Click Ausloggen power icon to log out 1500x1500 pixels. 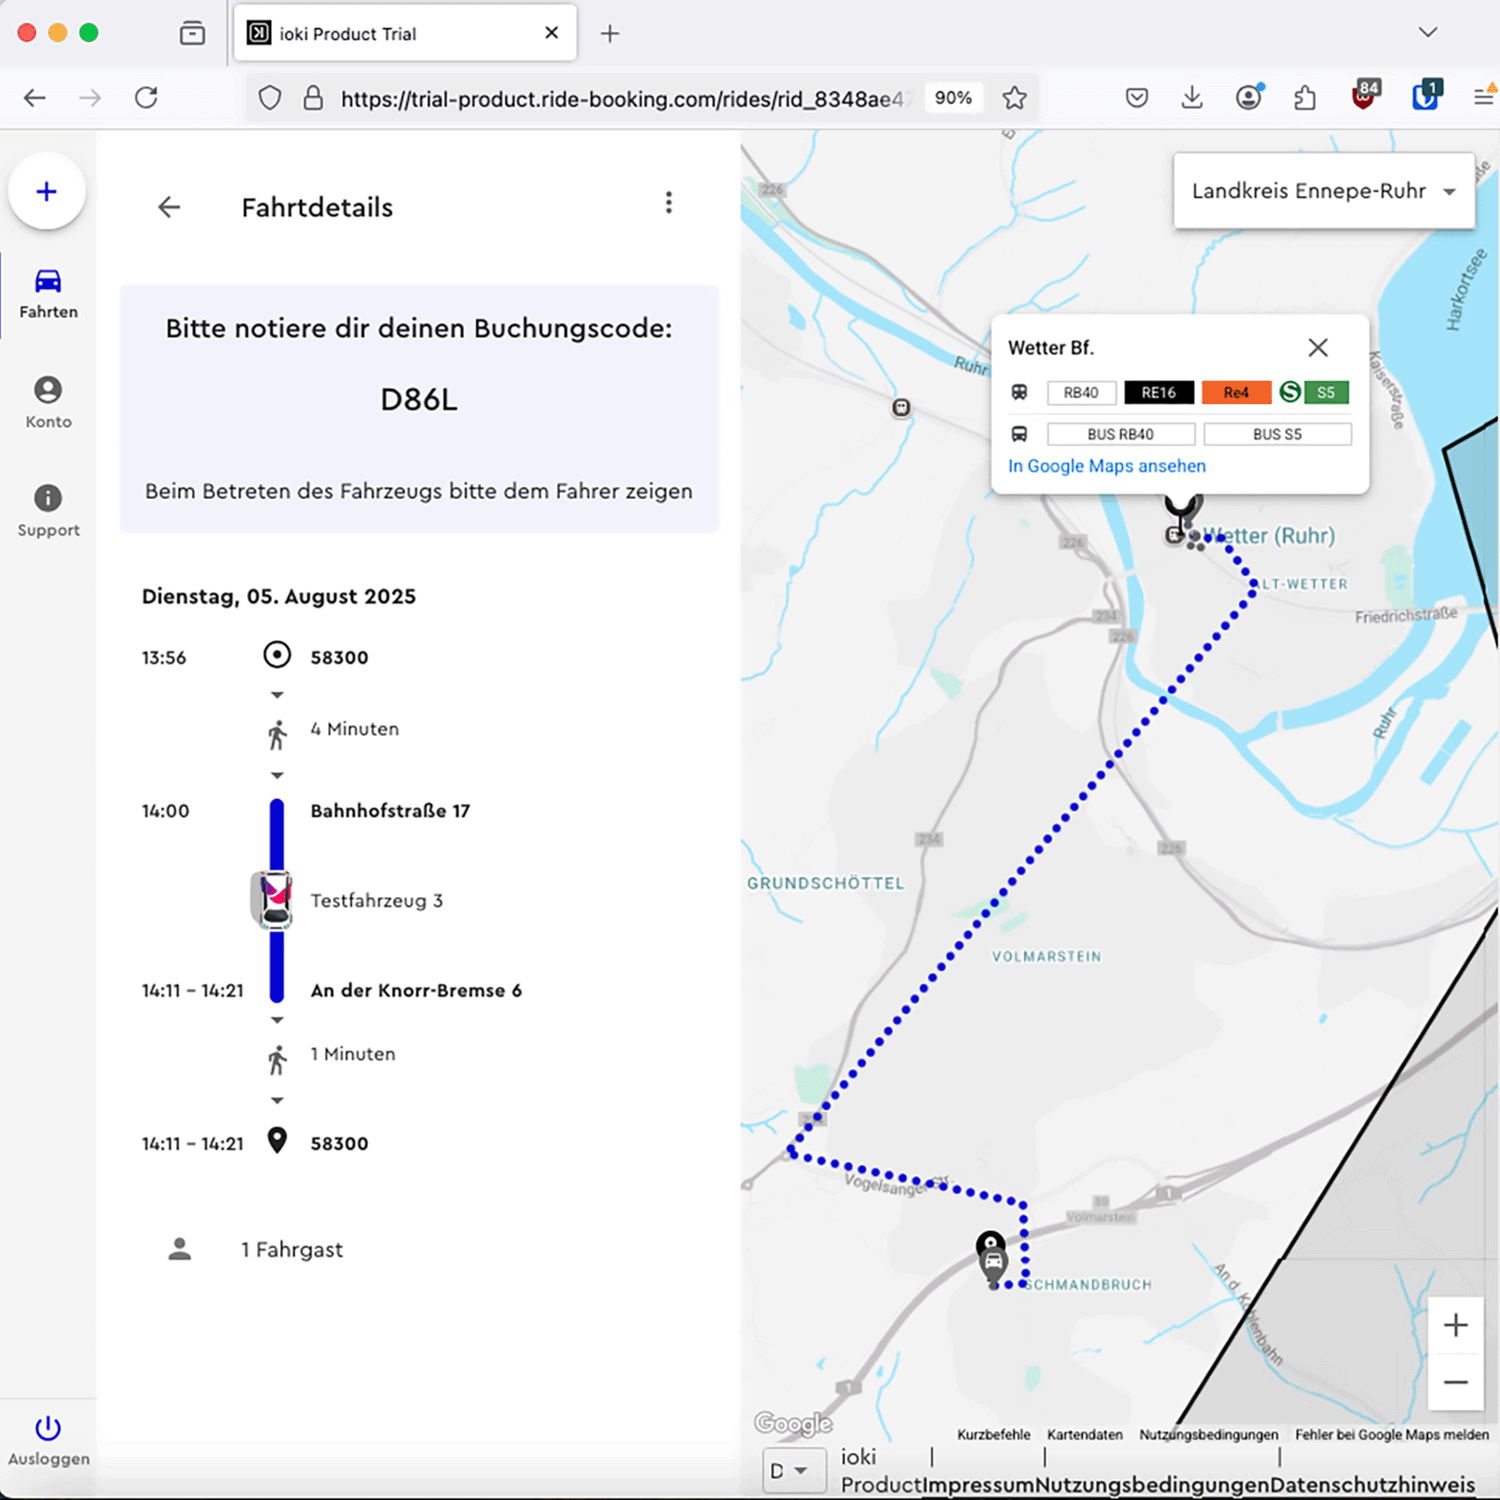tap(48, 1441)
